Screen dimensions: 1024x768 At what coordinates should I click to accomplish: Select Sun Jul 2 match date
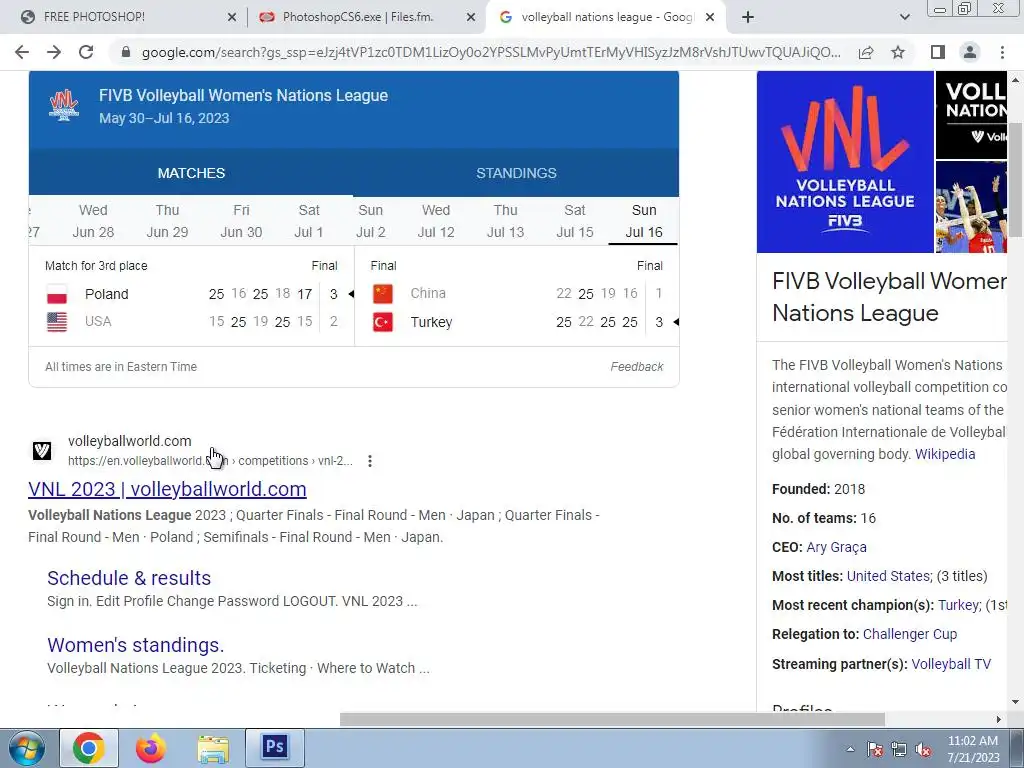click(x=370, y=221)
